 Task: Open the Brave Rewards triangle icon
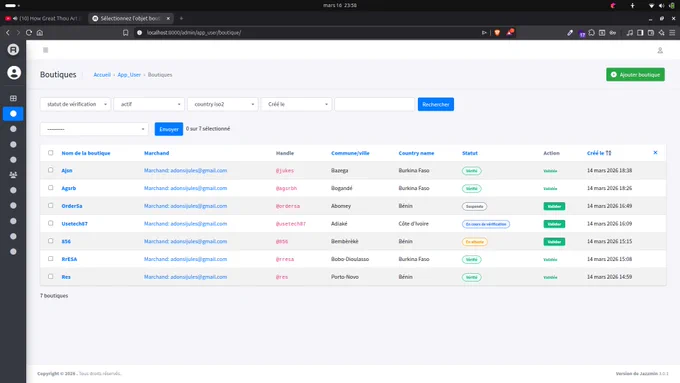pyautogui.click(x=510, y=32)
